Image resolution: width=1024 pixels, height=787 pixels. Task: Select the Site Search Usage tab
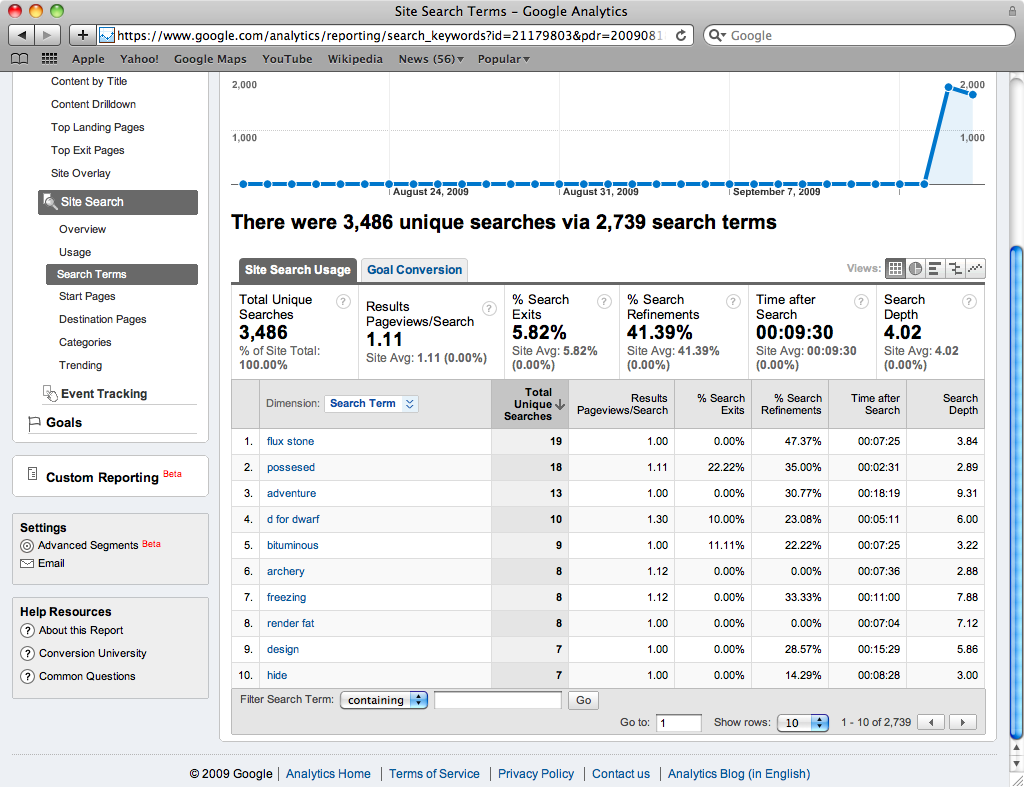297,270
